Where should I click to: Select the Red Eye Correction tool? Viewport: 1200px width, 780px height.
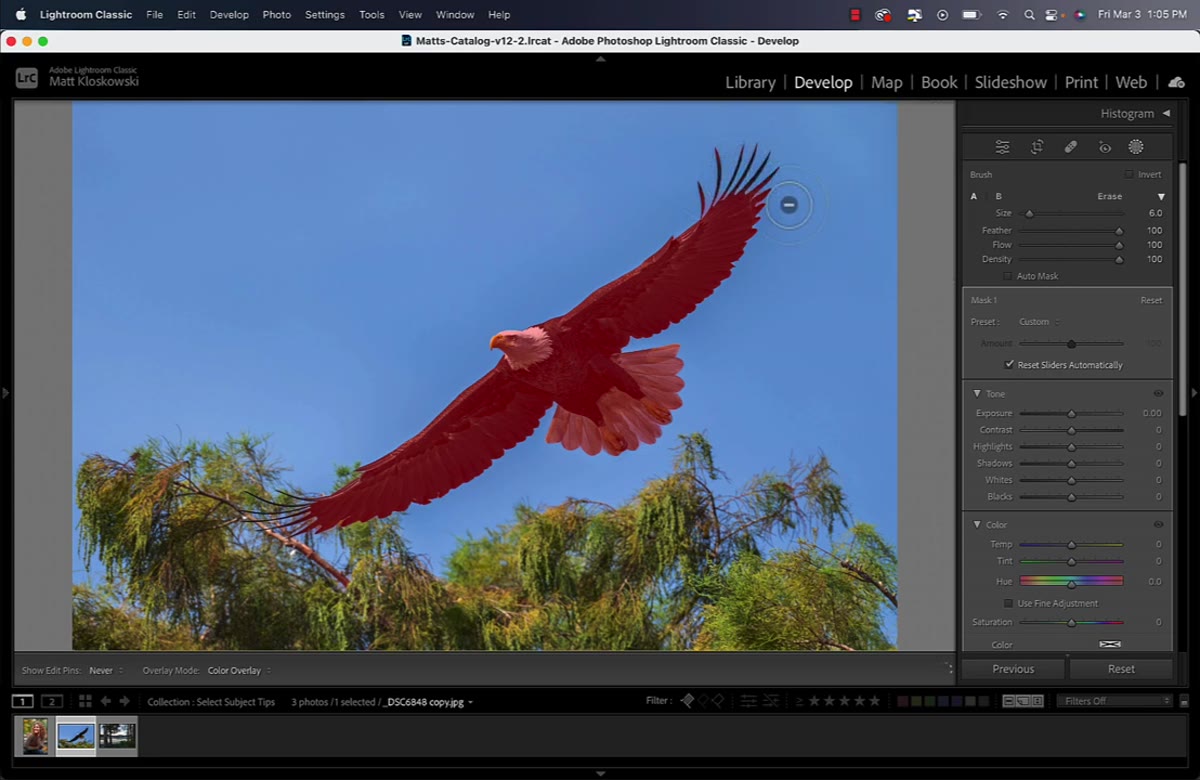1105,147
